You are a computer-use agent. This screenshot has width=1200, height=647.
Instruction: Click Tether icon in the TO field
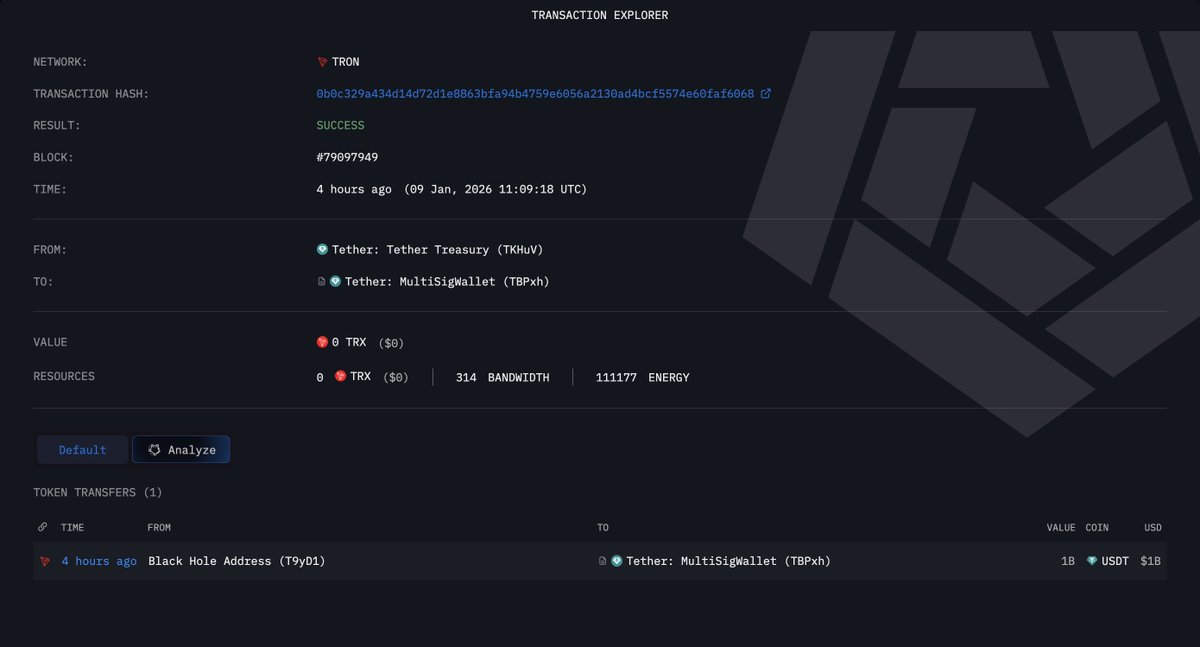pos(335,281)
